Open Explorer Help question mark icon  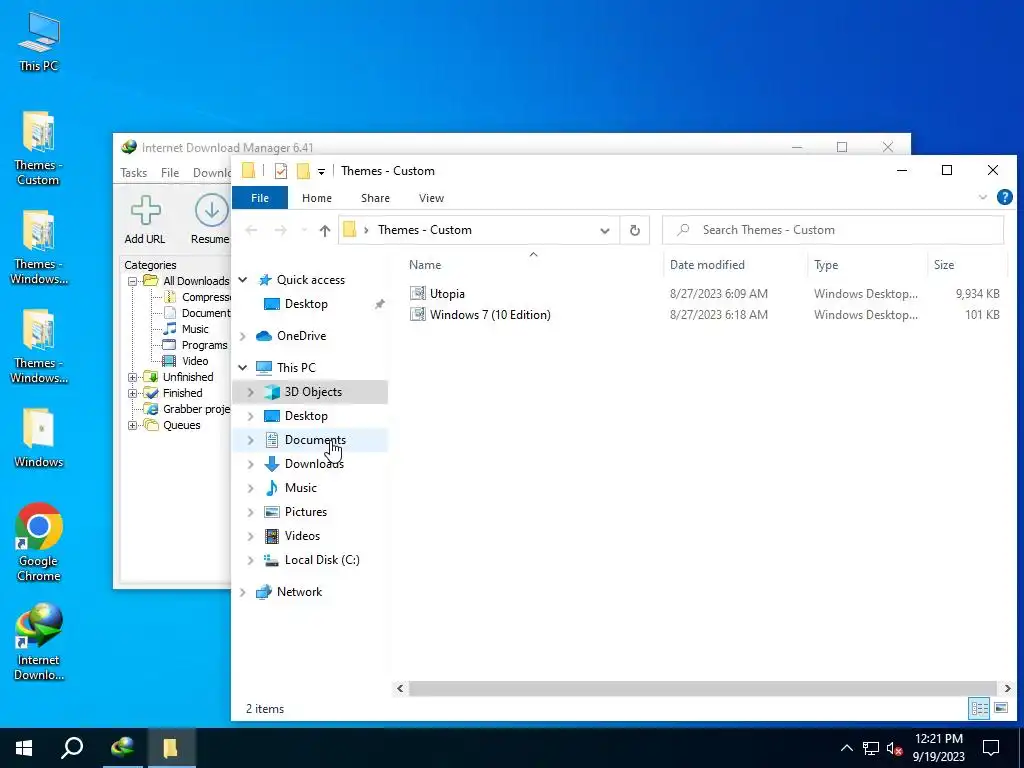[x=1004, y=197]
